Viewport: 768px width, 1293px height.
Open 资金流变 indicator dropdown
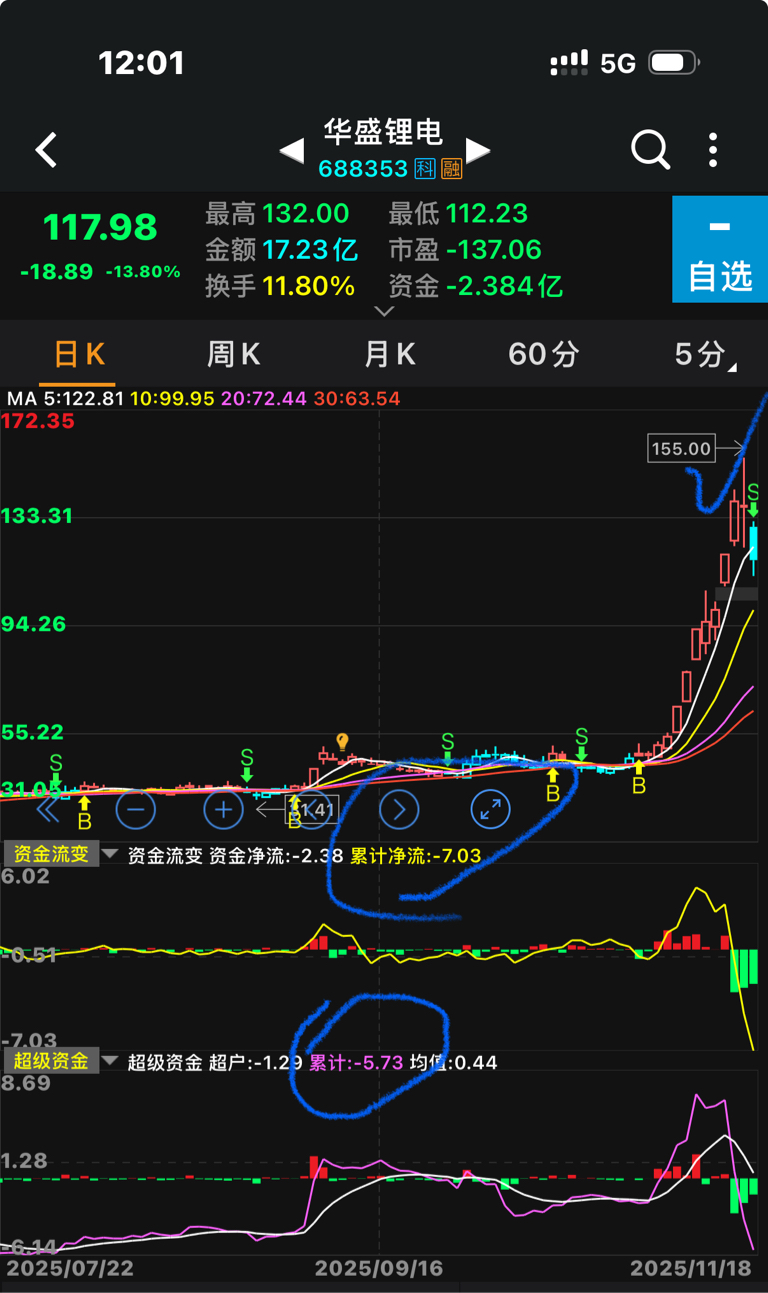coord(62,855)
